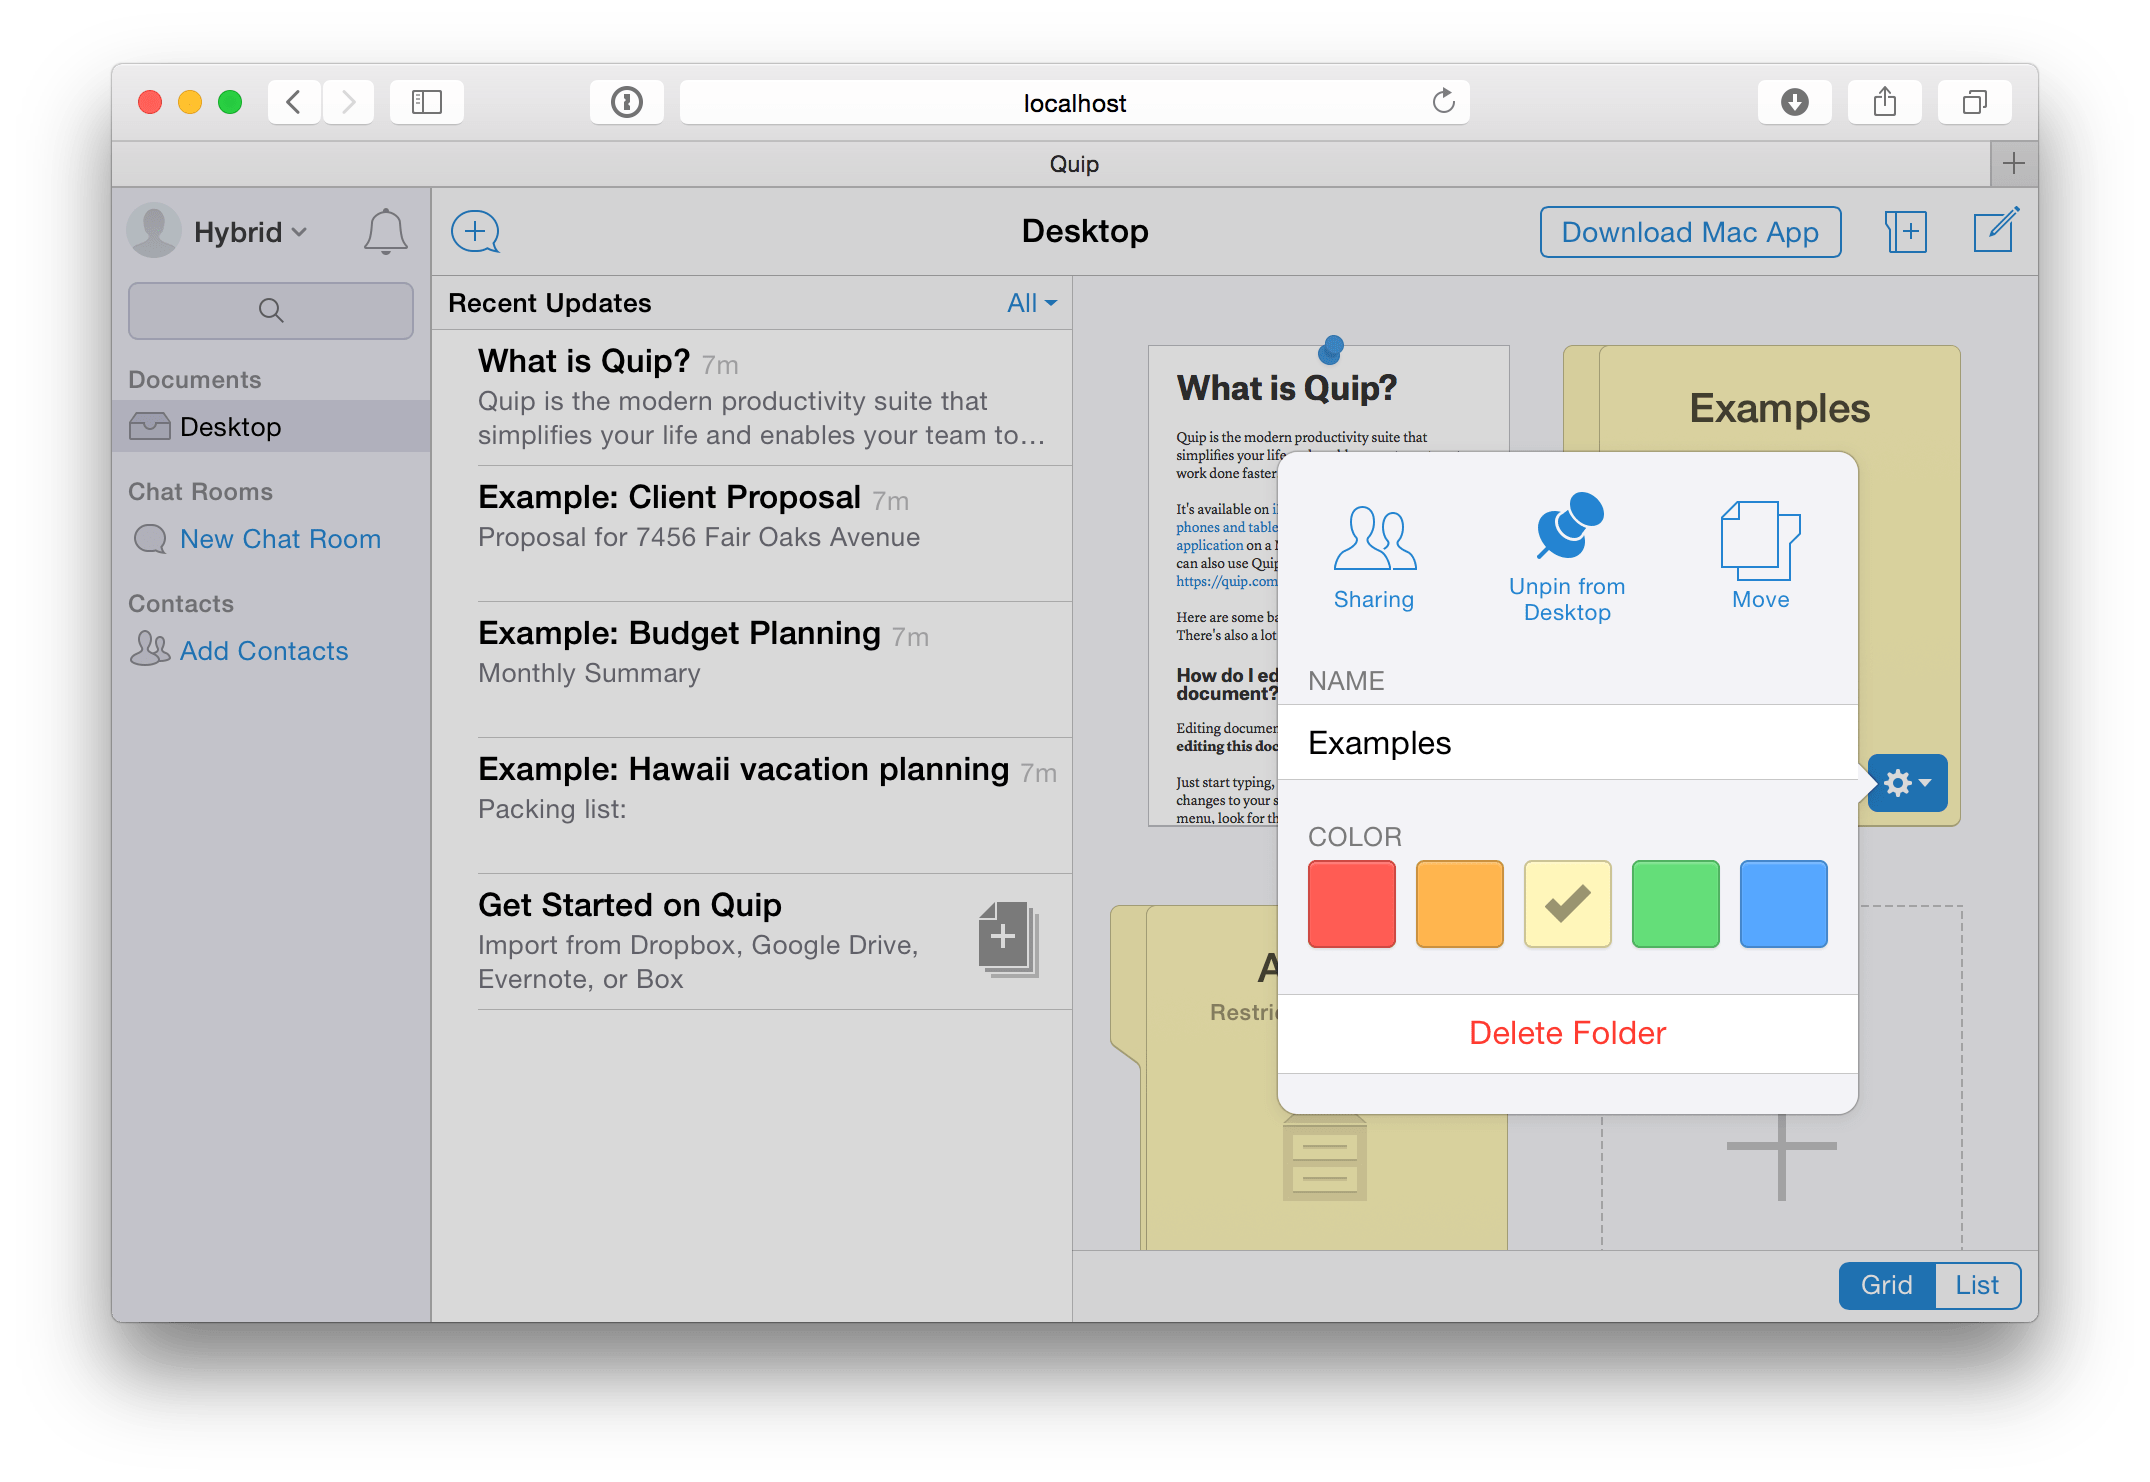
Task: Open notifications via the bell icon
Action: coord(385,231)
